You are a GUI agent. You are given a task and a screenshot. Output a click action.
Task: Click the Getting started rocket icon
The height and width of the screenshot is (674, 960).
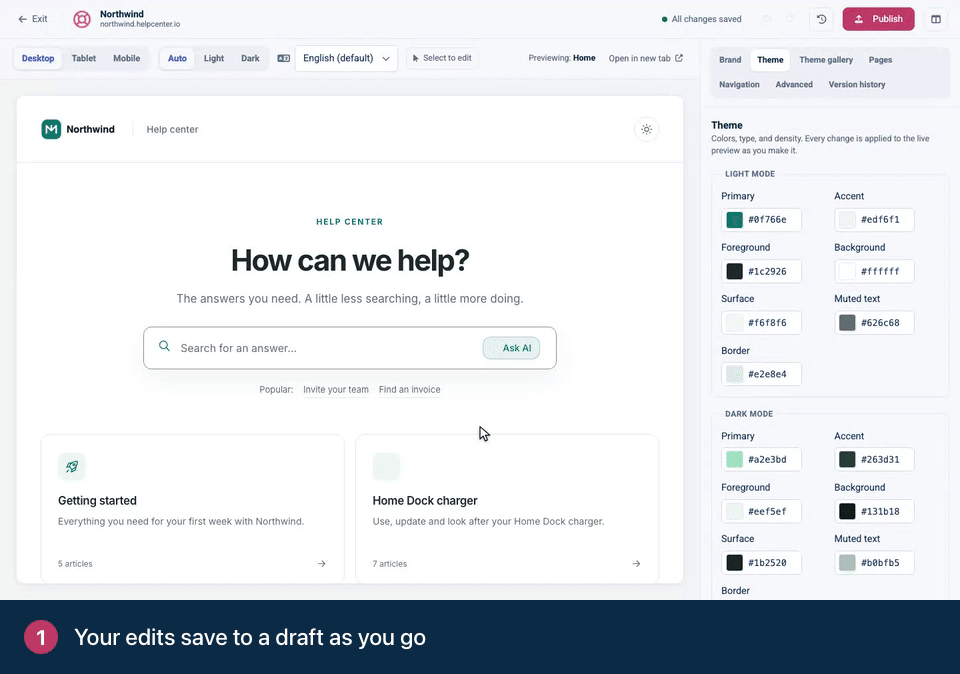[x=72, y=466]
